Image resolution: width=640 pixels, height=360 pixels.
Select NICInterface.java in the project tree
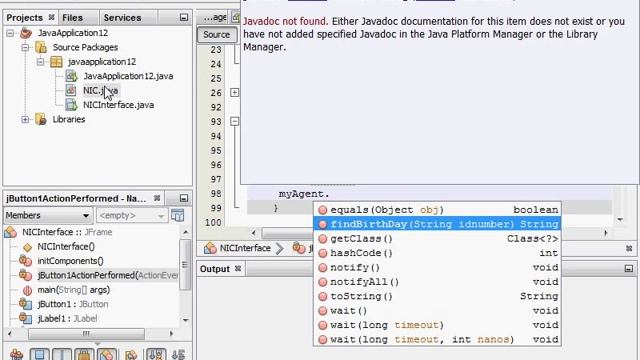[x=118, y=105]
